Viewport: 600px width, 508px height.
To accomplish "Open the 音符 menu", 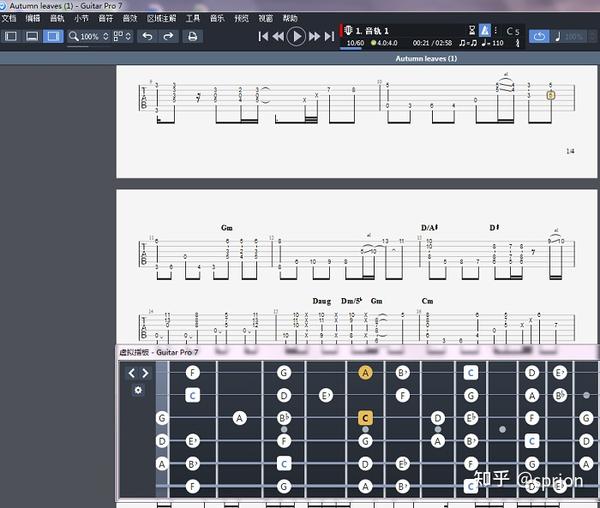I will click(106, 18).
